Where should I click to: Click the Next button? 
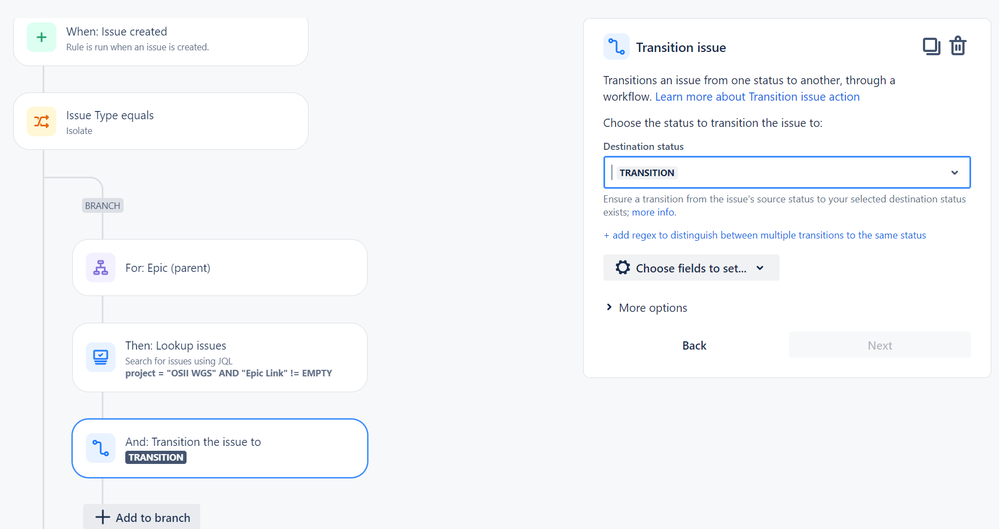[880, 345]
